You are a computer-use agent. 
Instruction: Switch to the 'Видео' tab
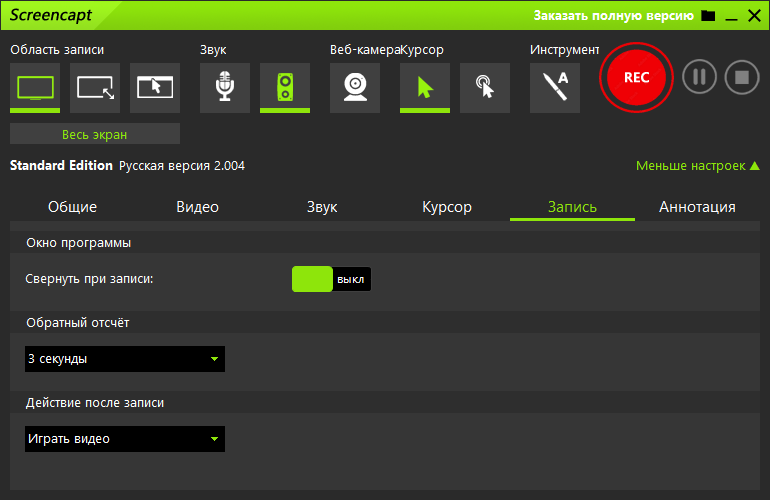point(197,207)
